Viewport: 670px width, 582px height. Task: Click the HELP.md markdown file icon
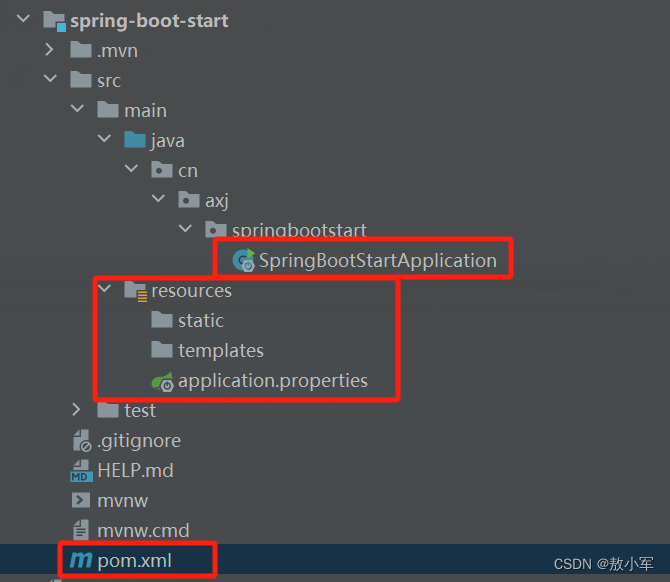81,470
